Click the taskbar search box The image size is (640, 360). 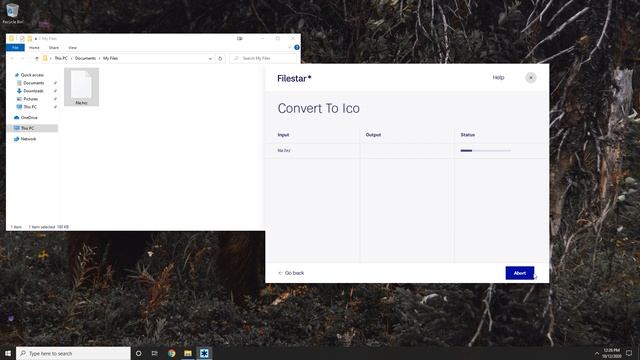[x=73, y=353]
